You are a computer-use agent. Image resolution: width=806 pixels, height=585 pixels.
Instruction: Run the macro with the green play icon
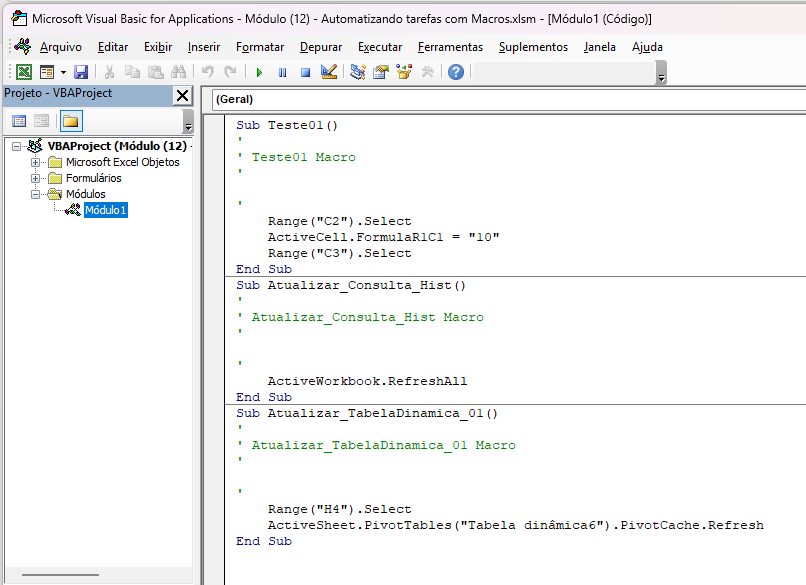[x=259, y=72]
